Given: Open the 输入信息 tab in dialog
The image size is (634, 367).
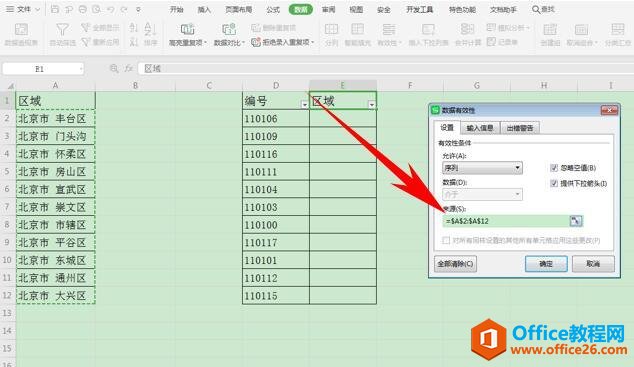Looking at the screenshot, I should [480, 128].
